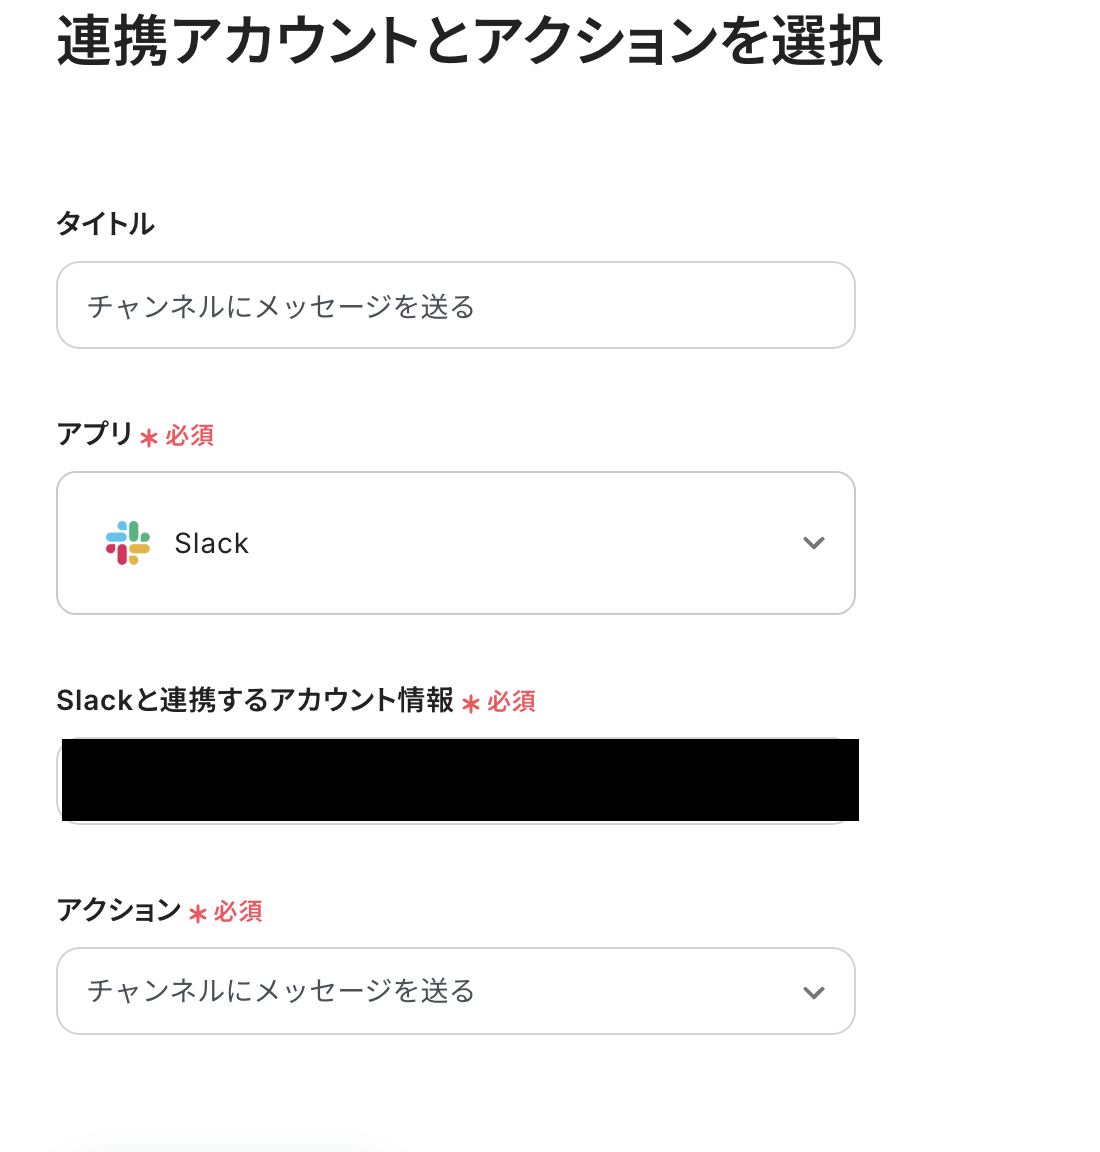Click the red asterisk beside アクション

(x=198, y=914)
